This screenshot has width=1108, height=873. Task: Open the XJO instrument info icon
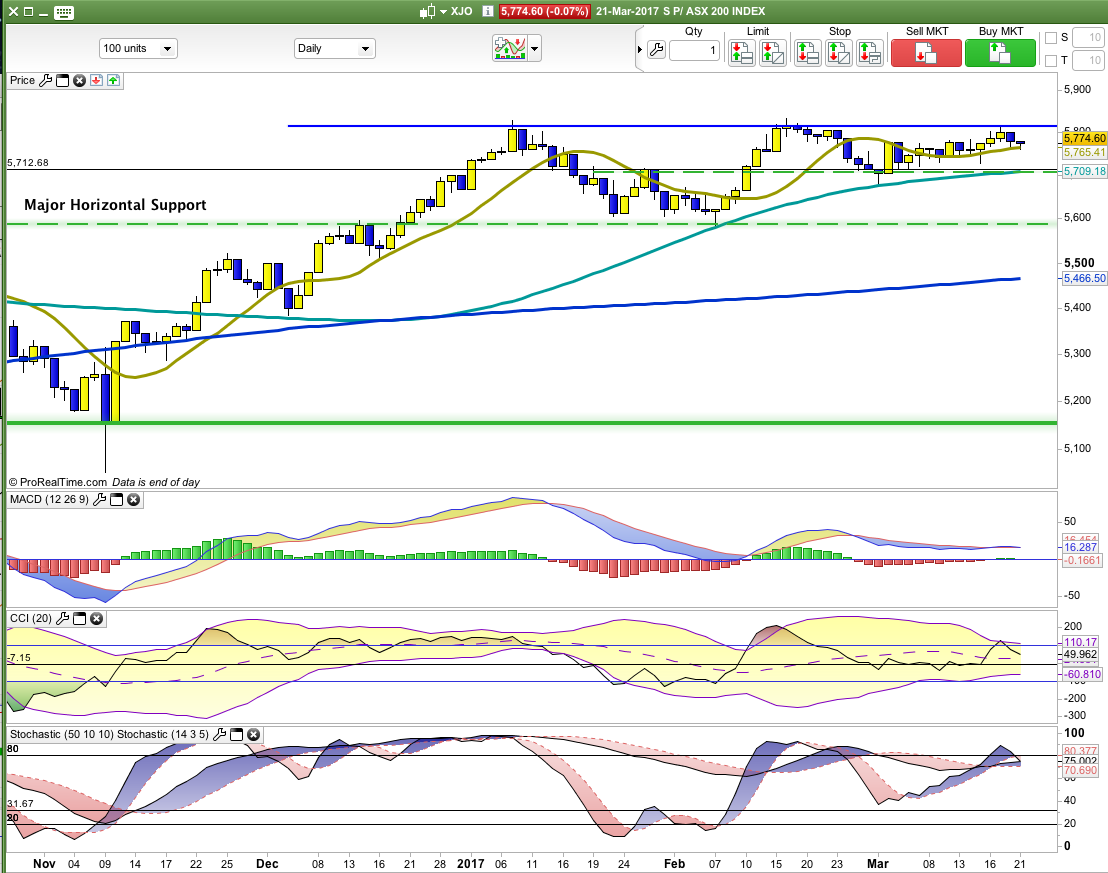(488, 11)
